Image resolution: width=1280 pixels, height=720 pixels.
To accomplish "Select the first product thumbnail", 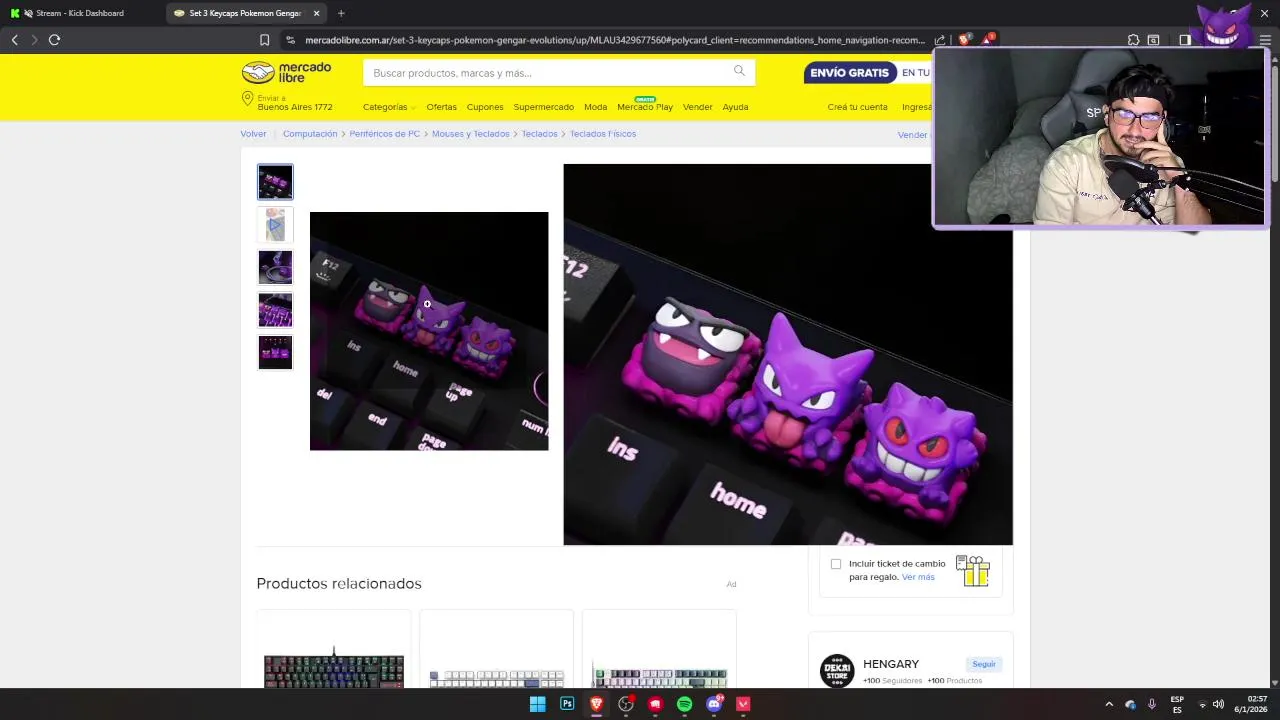I will [275, 182].
